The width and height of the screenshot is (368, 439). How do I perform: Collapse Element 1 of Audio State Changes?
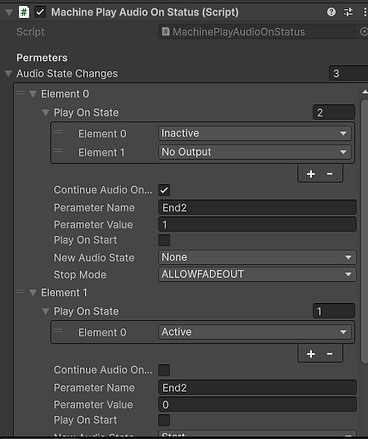pyautogui.click(x=33, y=293)
